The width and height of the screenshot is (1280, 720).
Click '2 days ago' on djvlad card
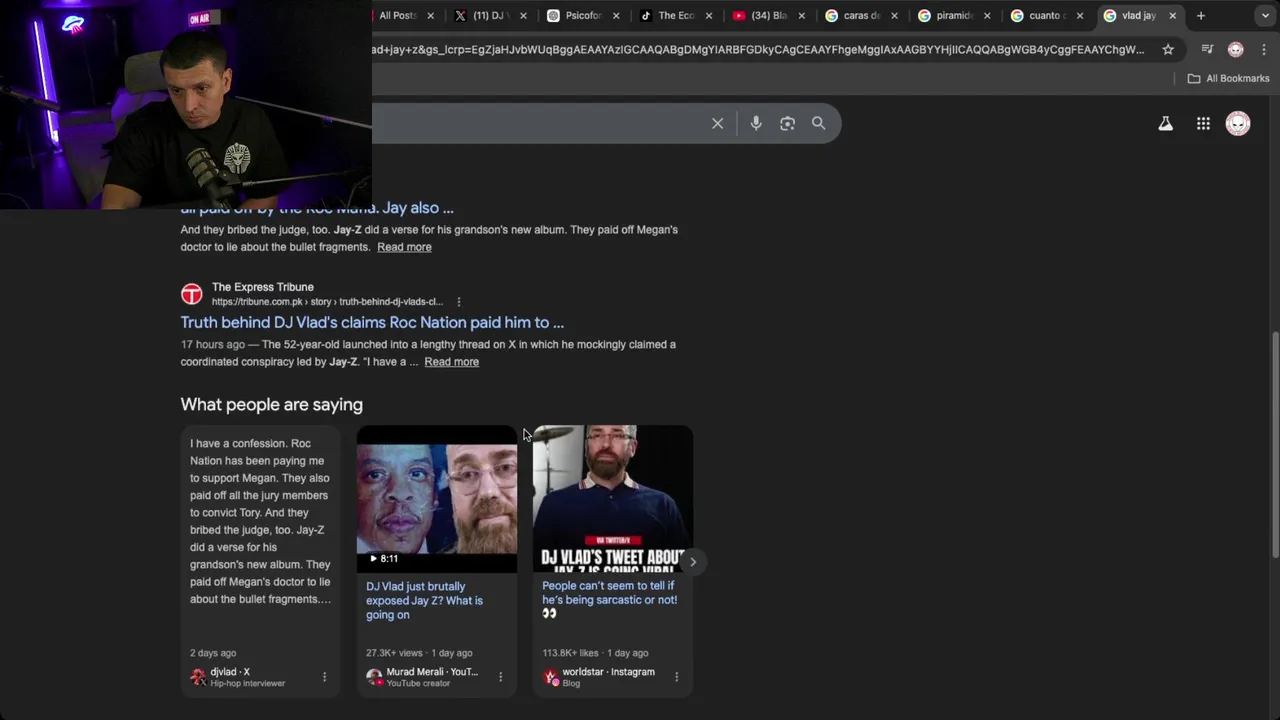pyautogui.click(x=213, y=653)
